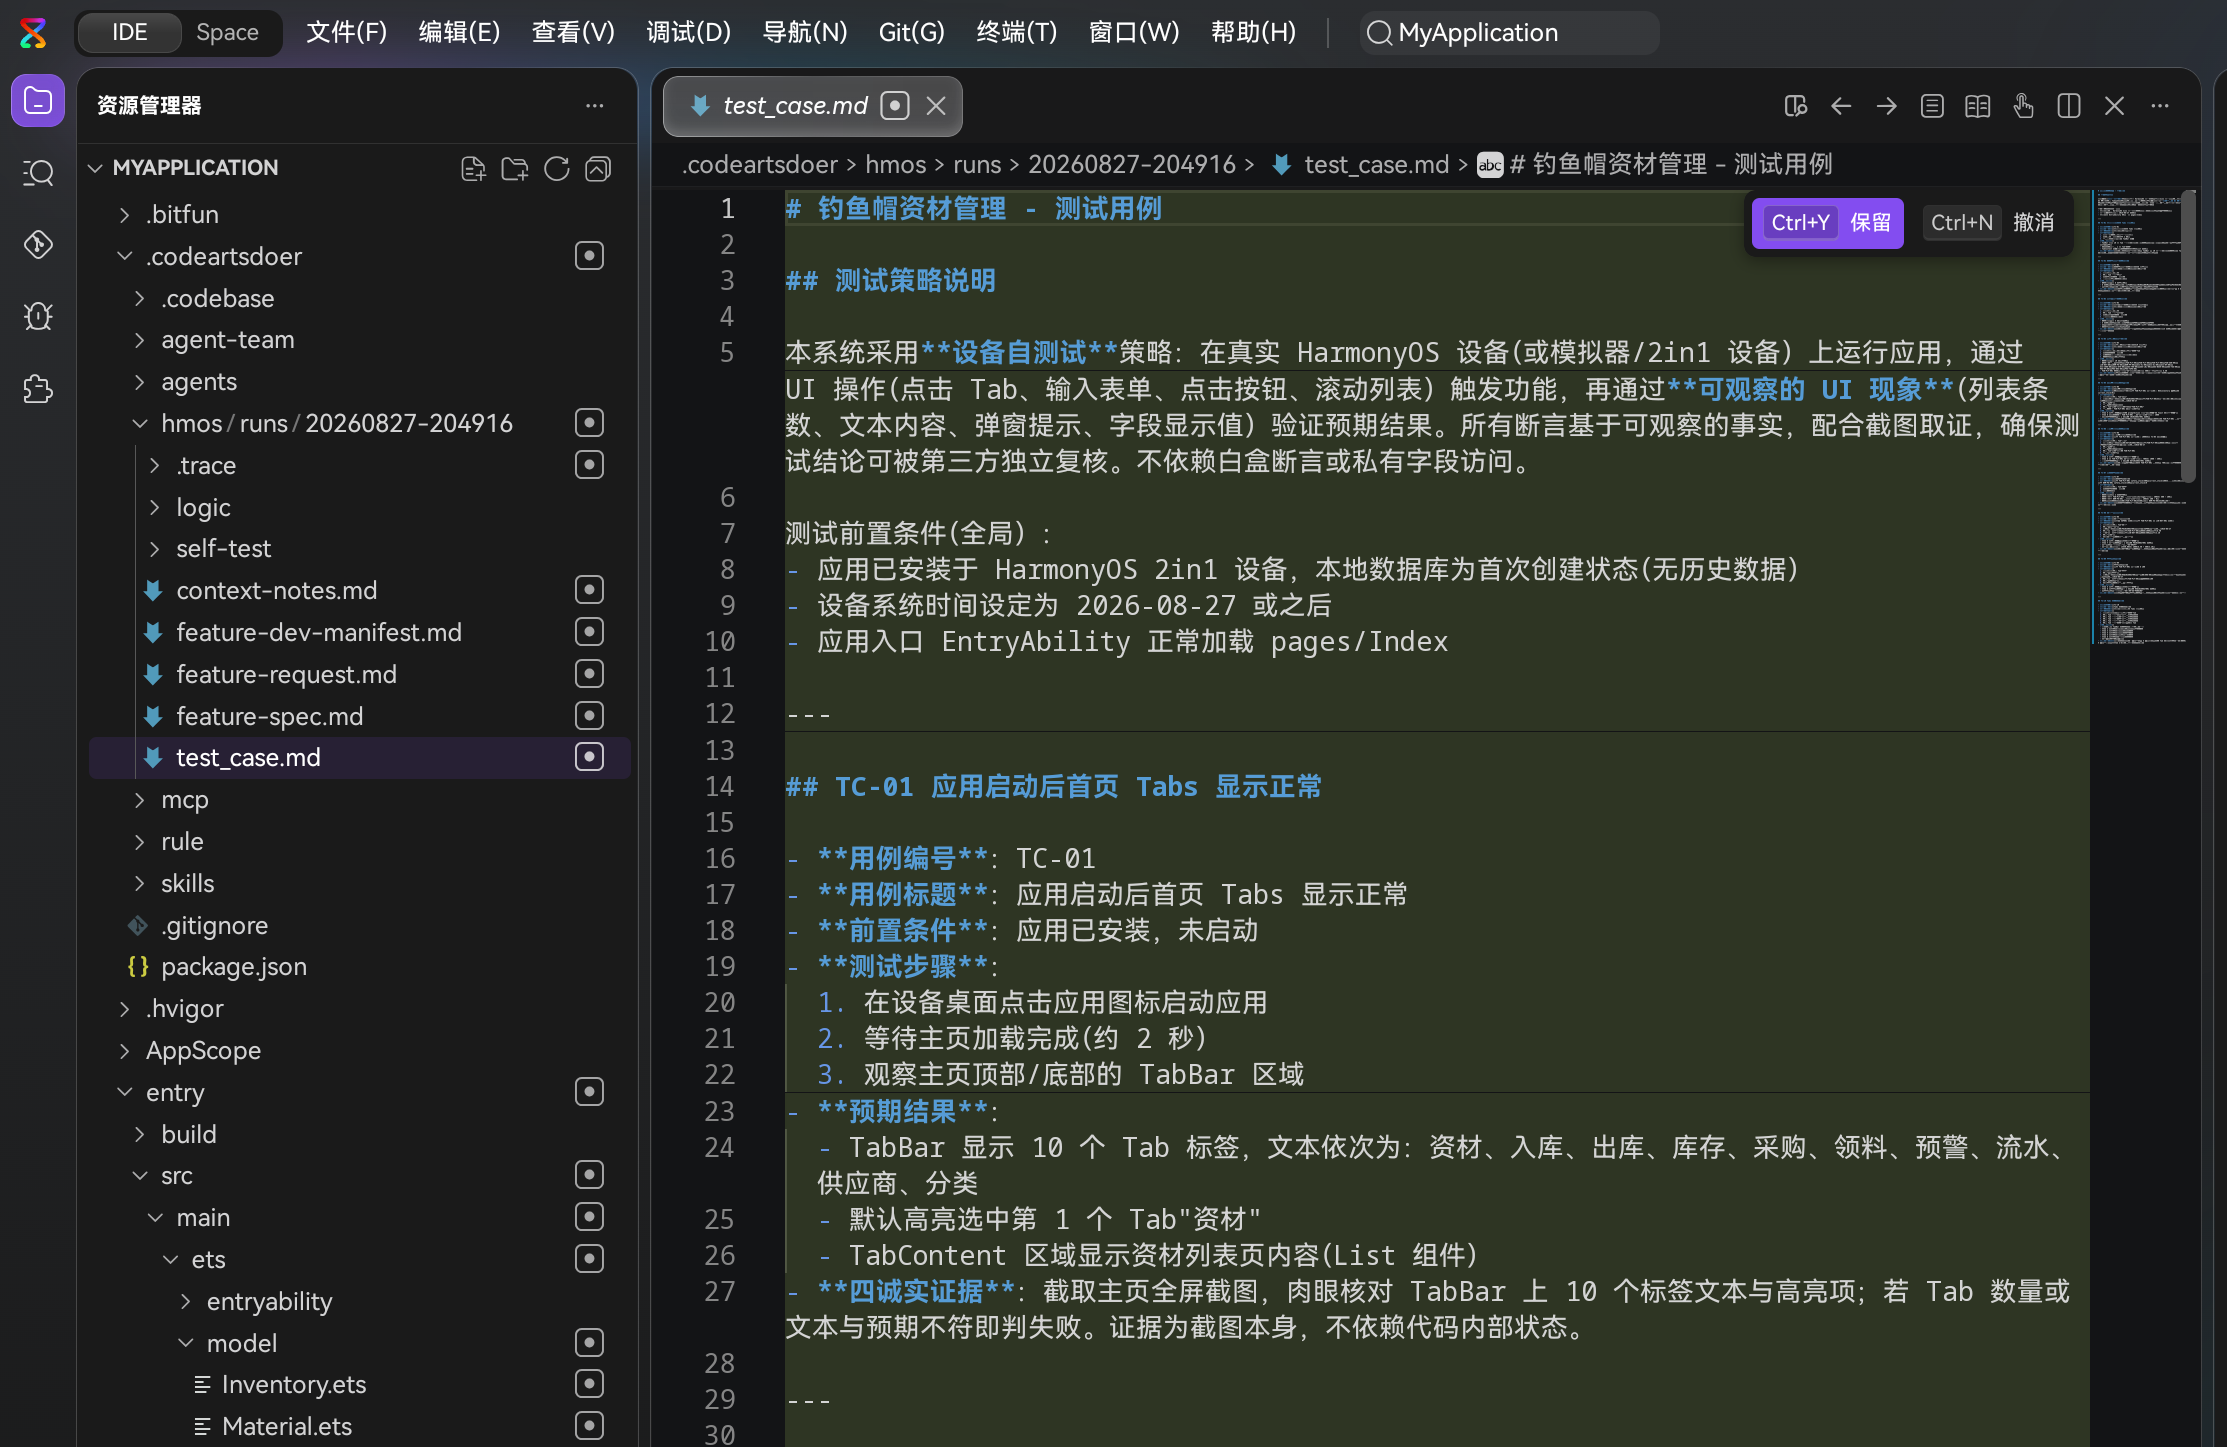Click the CodeArts app logo
2227x1447 pixels.
[33, 33]
